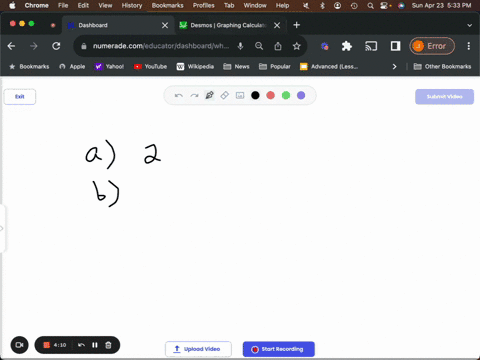Click the Siri icon in menu bar

click(401, 6)
